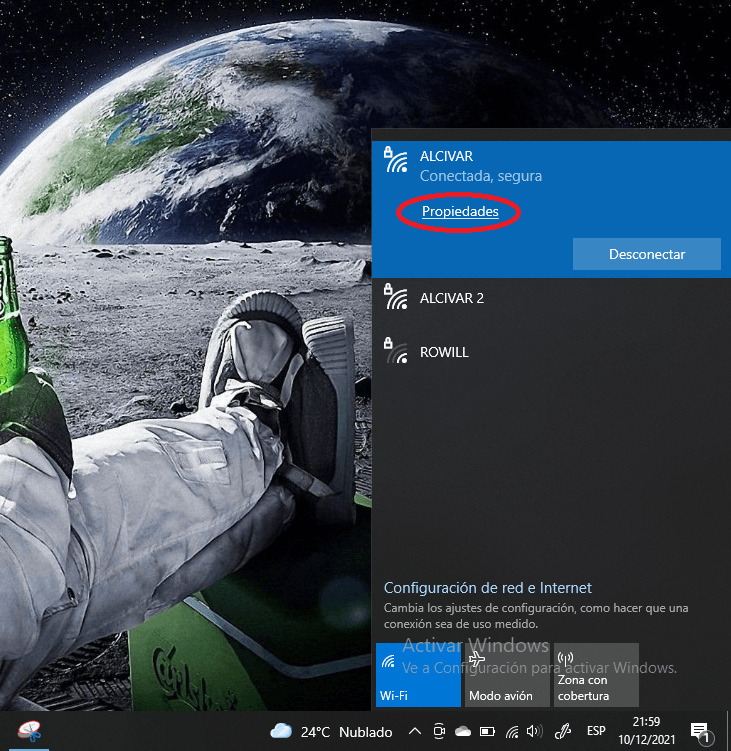731x751 pixels.
Task: Toggle Modo avión tile
Action: pos(507,675)
